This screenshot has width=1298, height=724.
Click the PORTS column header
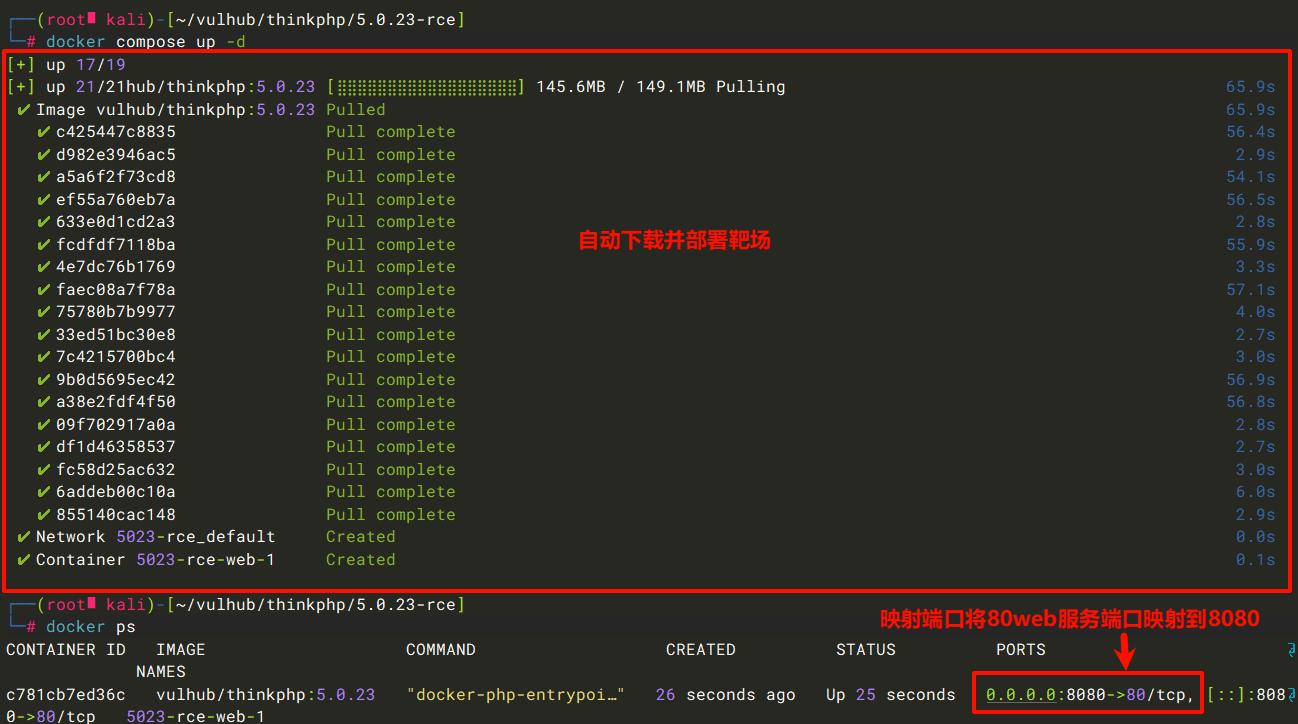click(x=1021, y=650)
